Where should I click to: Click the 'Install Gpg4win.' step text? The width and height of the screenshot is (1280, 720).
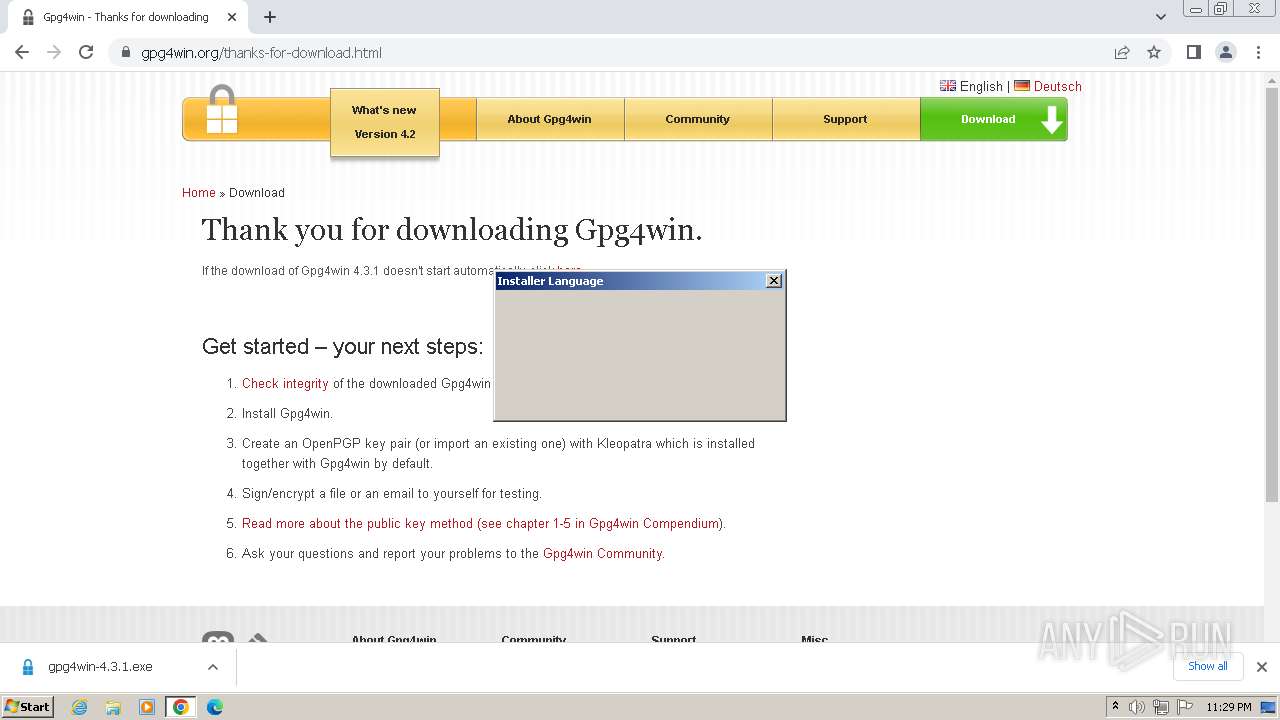coord(287,414)
